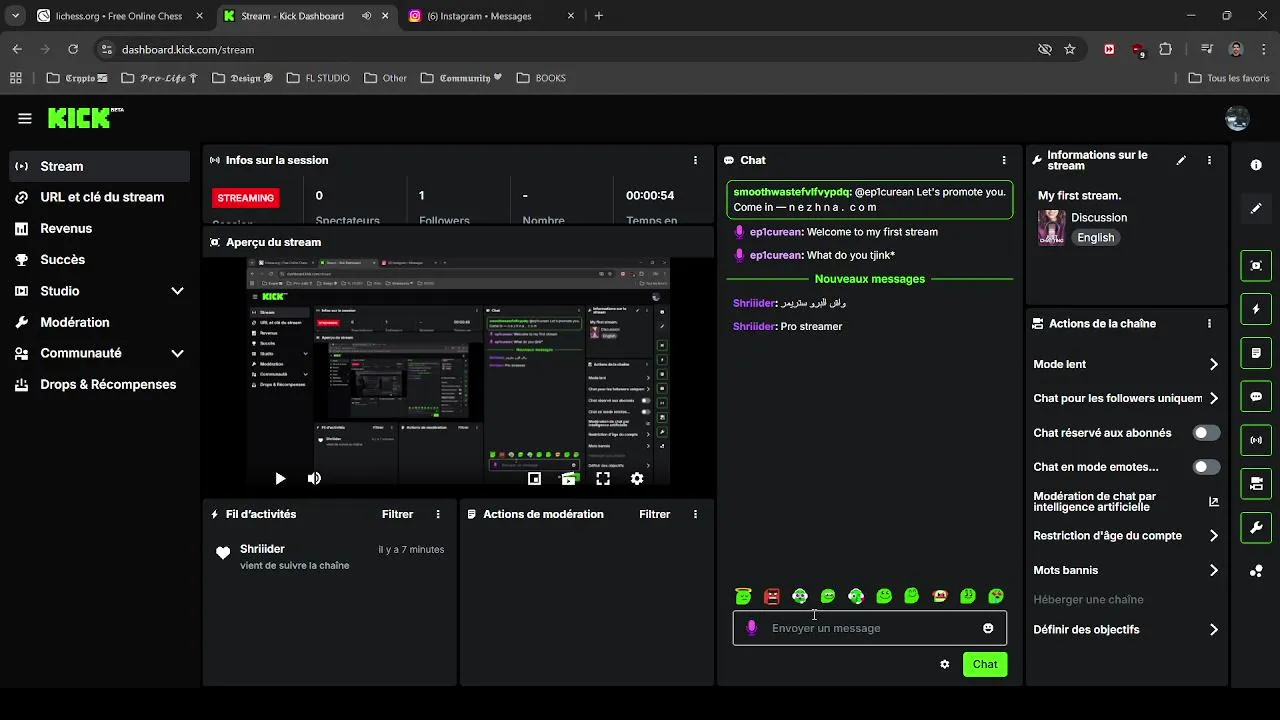The image size is (1280, 720).
Task: Open options menu for Informations sur le stream
Action: coord(1209,160)
